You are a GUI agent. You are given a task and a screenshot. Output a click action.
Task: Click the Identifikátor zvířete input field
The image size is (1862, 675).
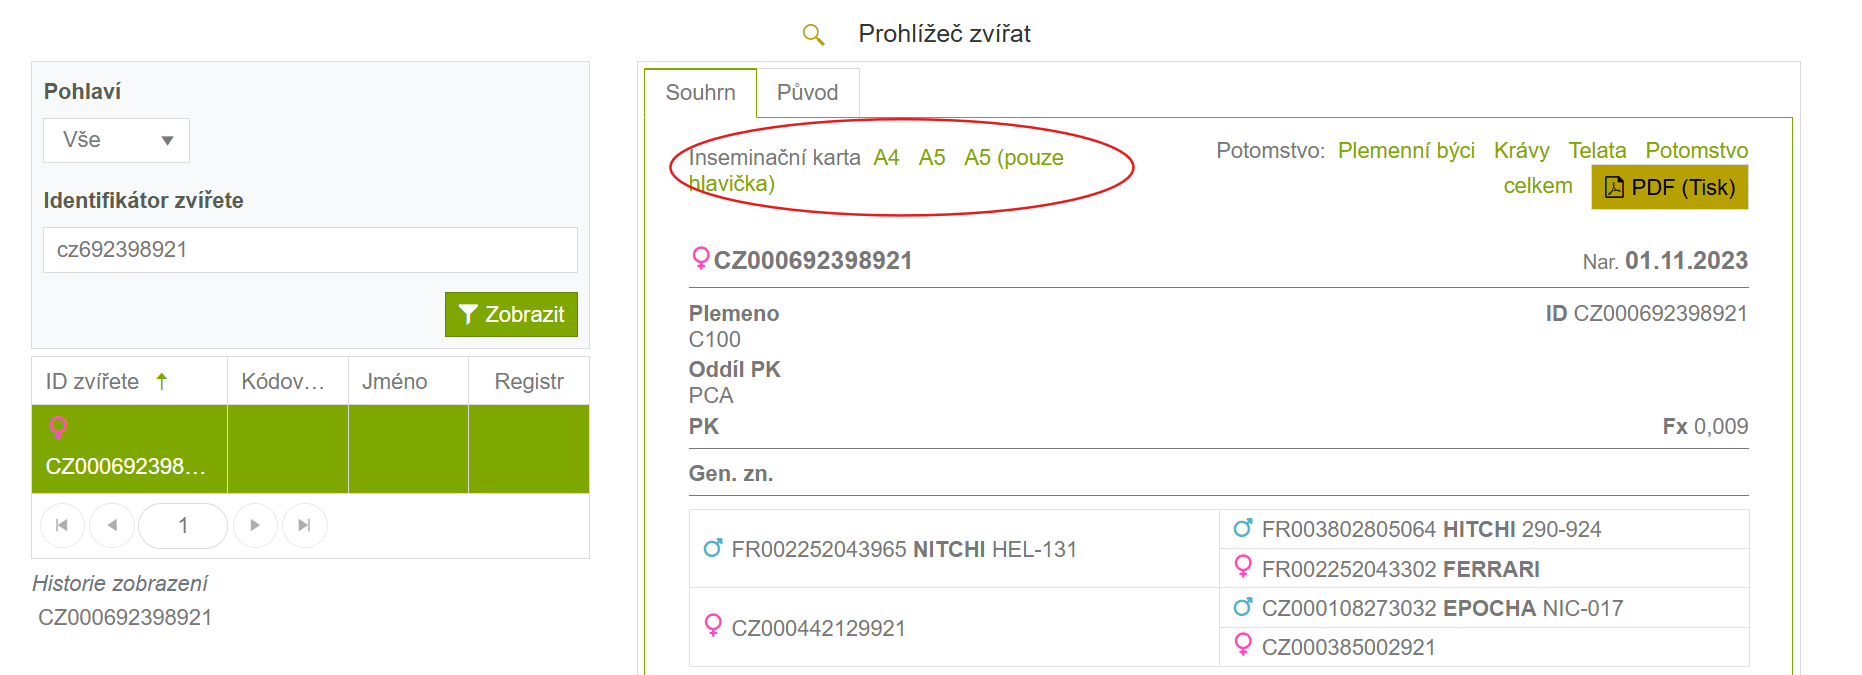point(310,250)
